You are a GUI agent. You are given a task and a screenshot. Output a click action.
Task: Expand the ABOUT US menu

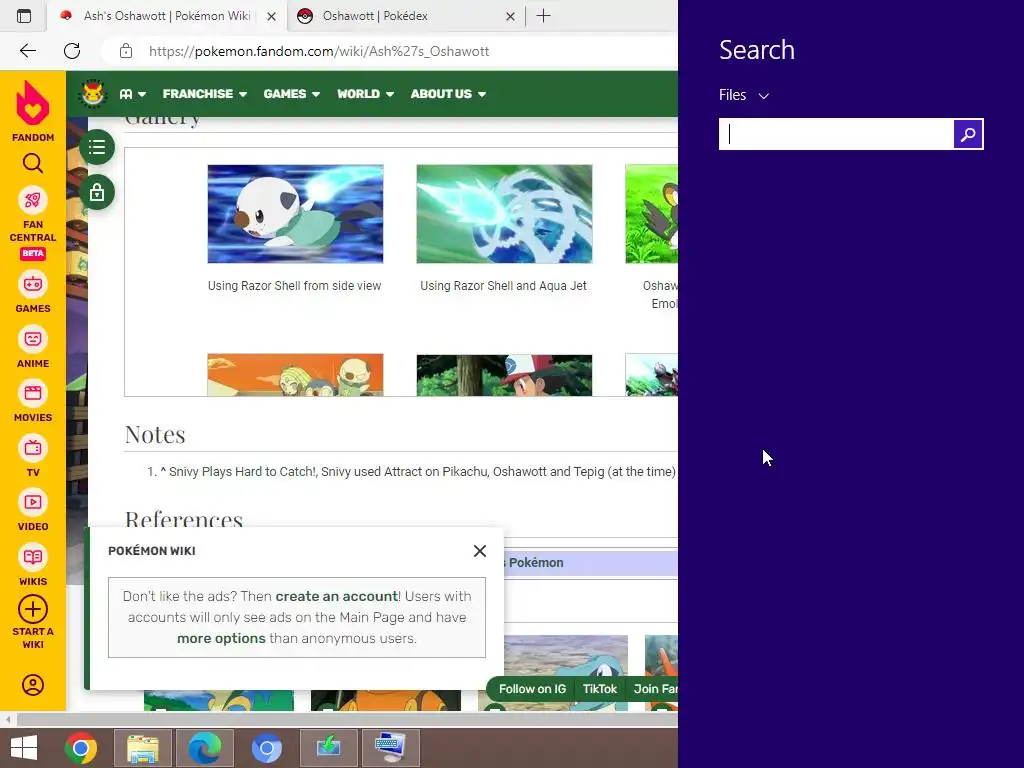click(x=448, y=94)
